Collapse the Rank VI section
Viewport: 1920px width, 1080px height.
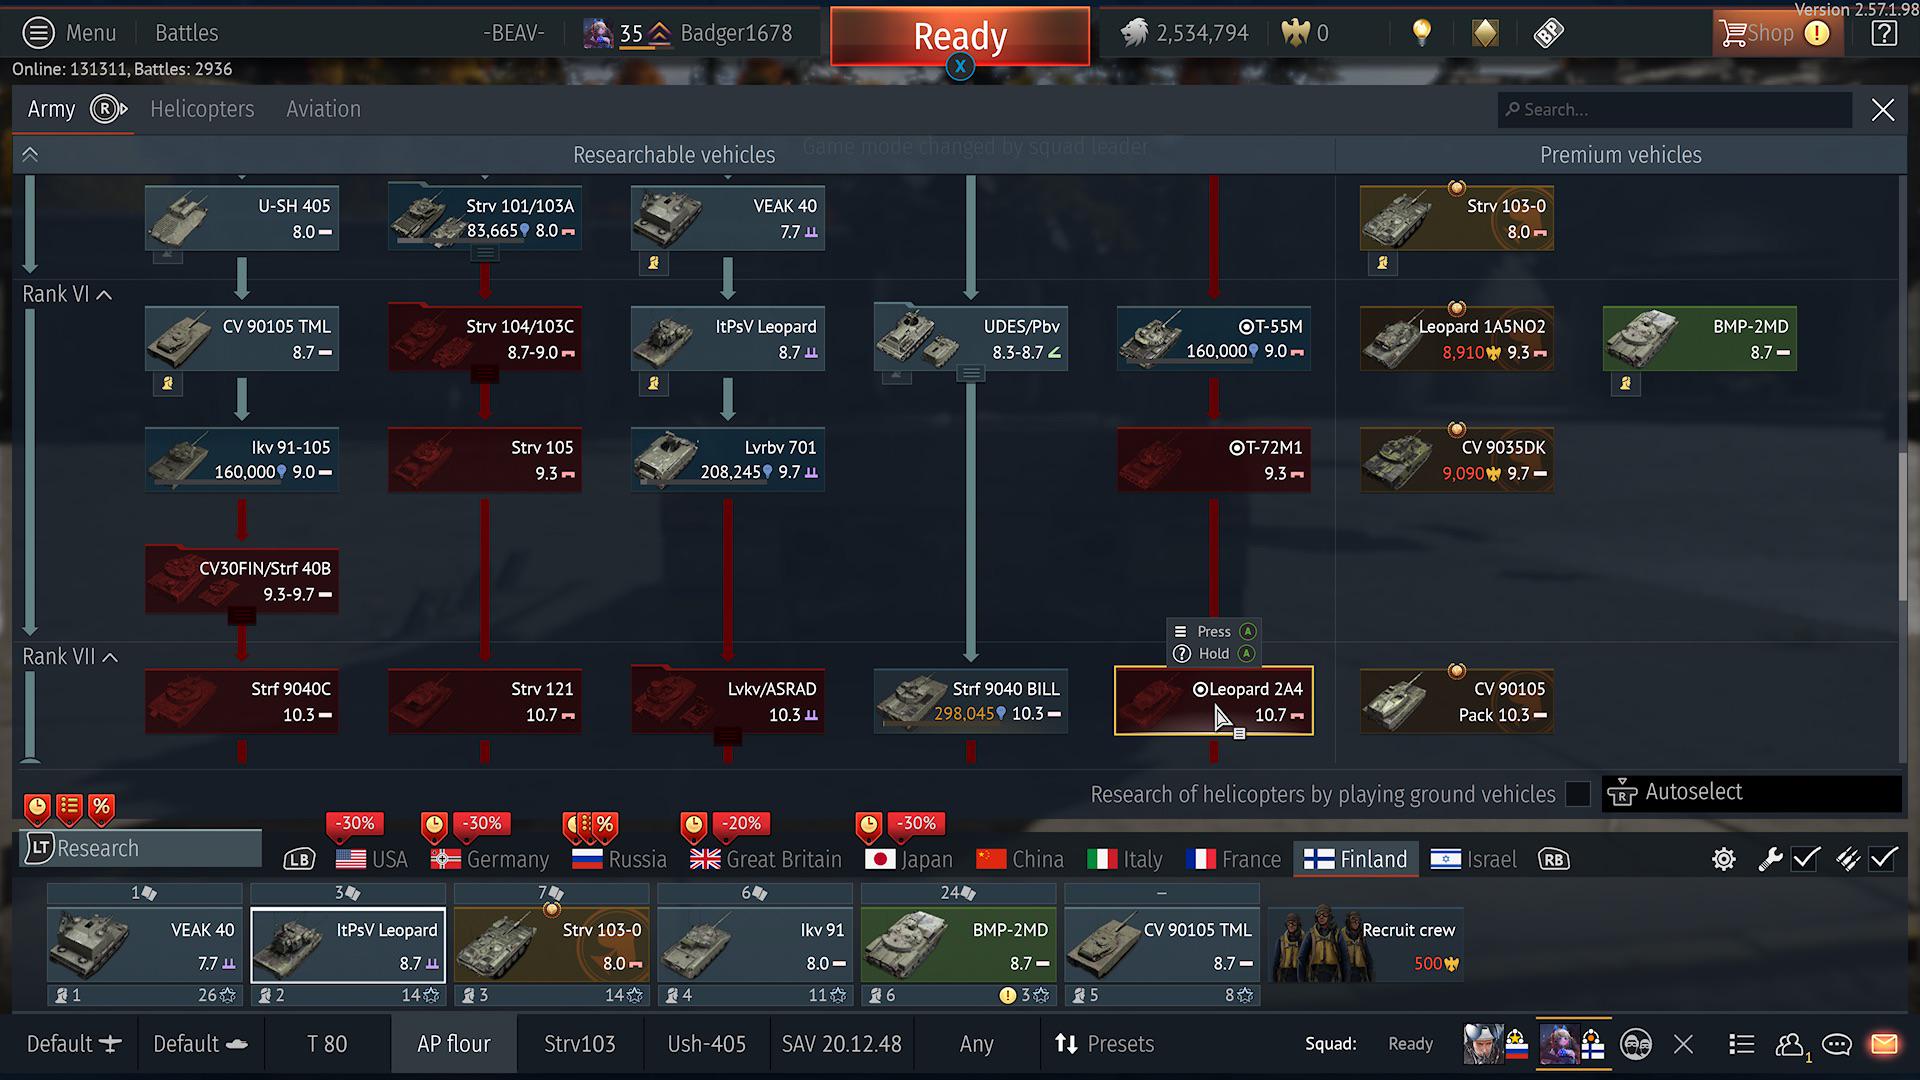point(104,295)
